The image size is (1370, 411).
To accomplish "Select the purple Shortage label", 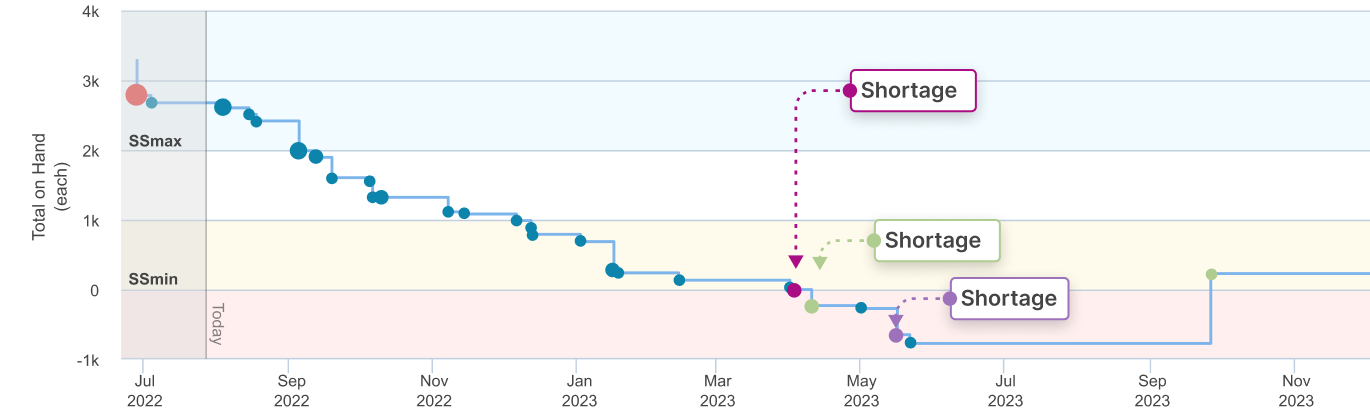I will click(x=1008, y=298).
